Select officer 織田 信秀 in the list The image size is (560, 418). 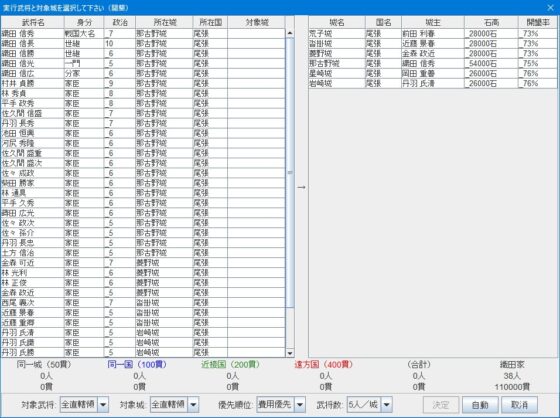coord(143,34)
